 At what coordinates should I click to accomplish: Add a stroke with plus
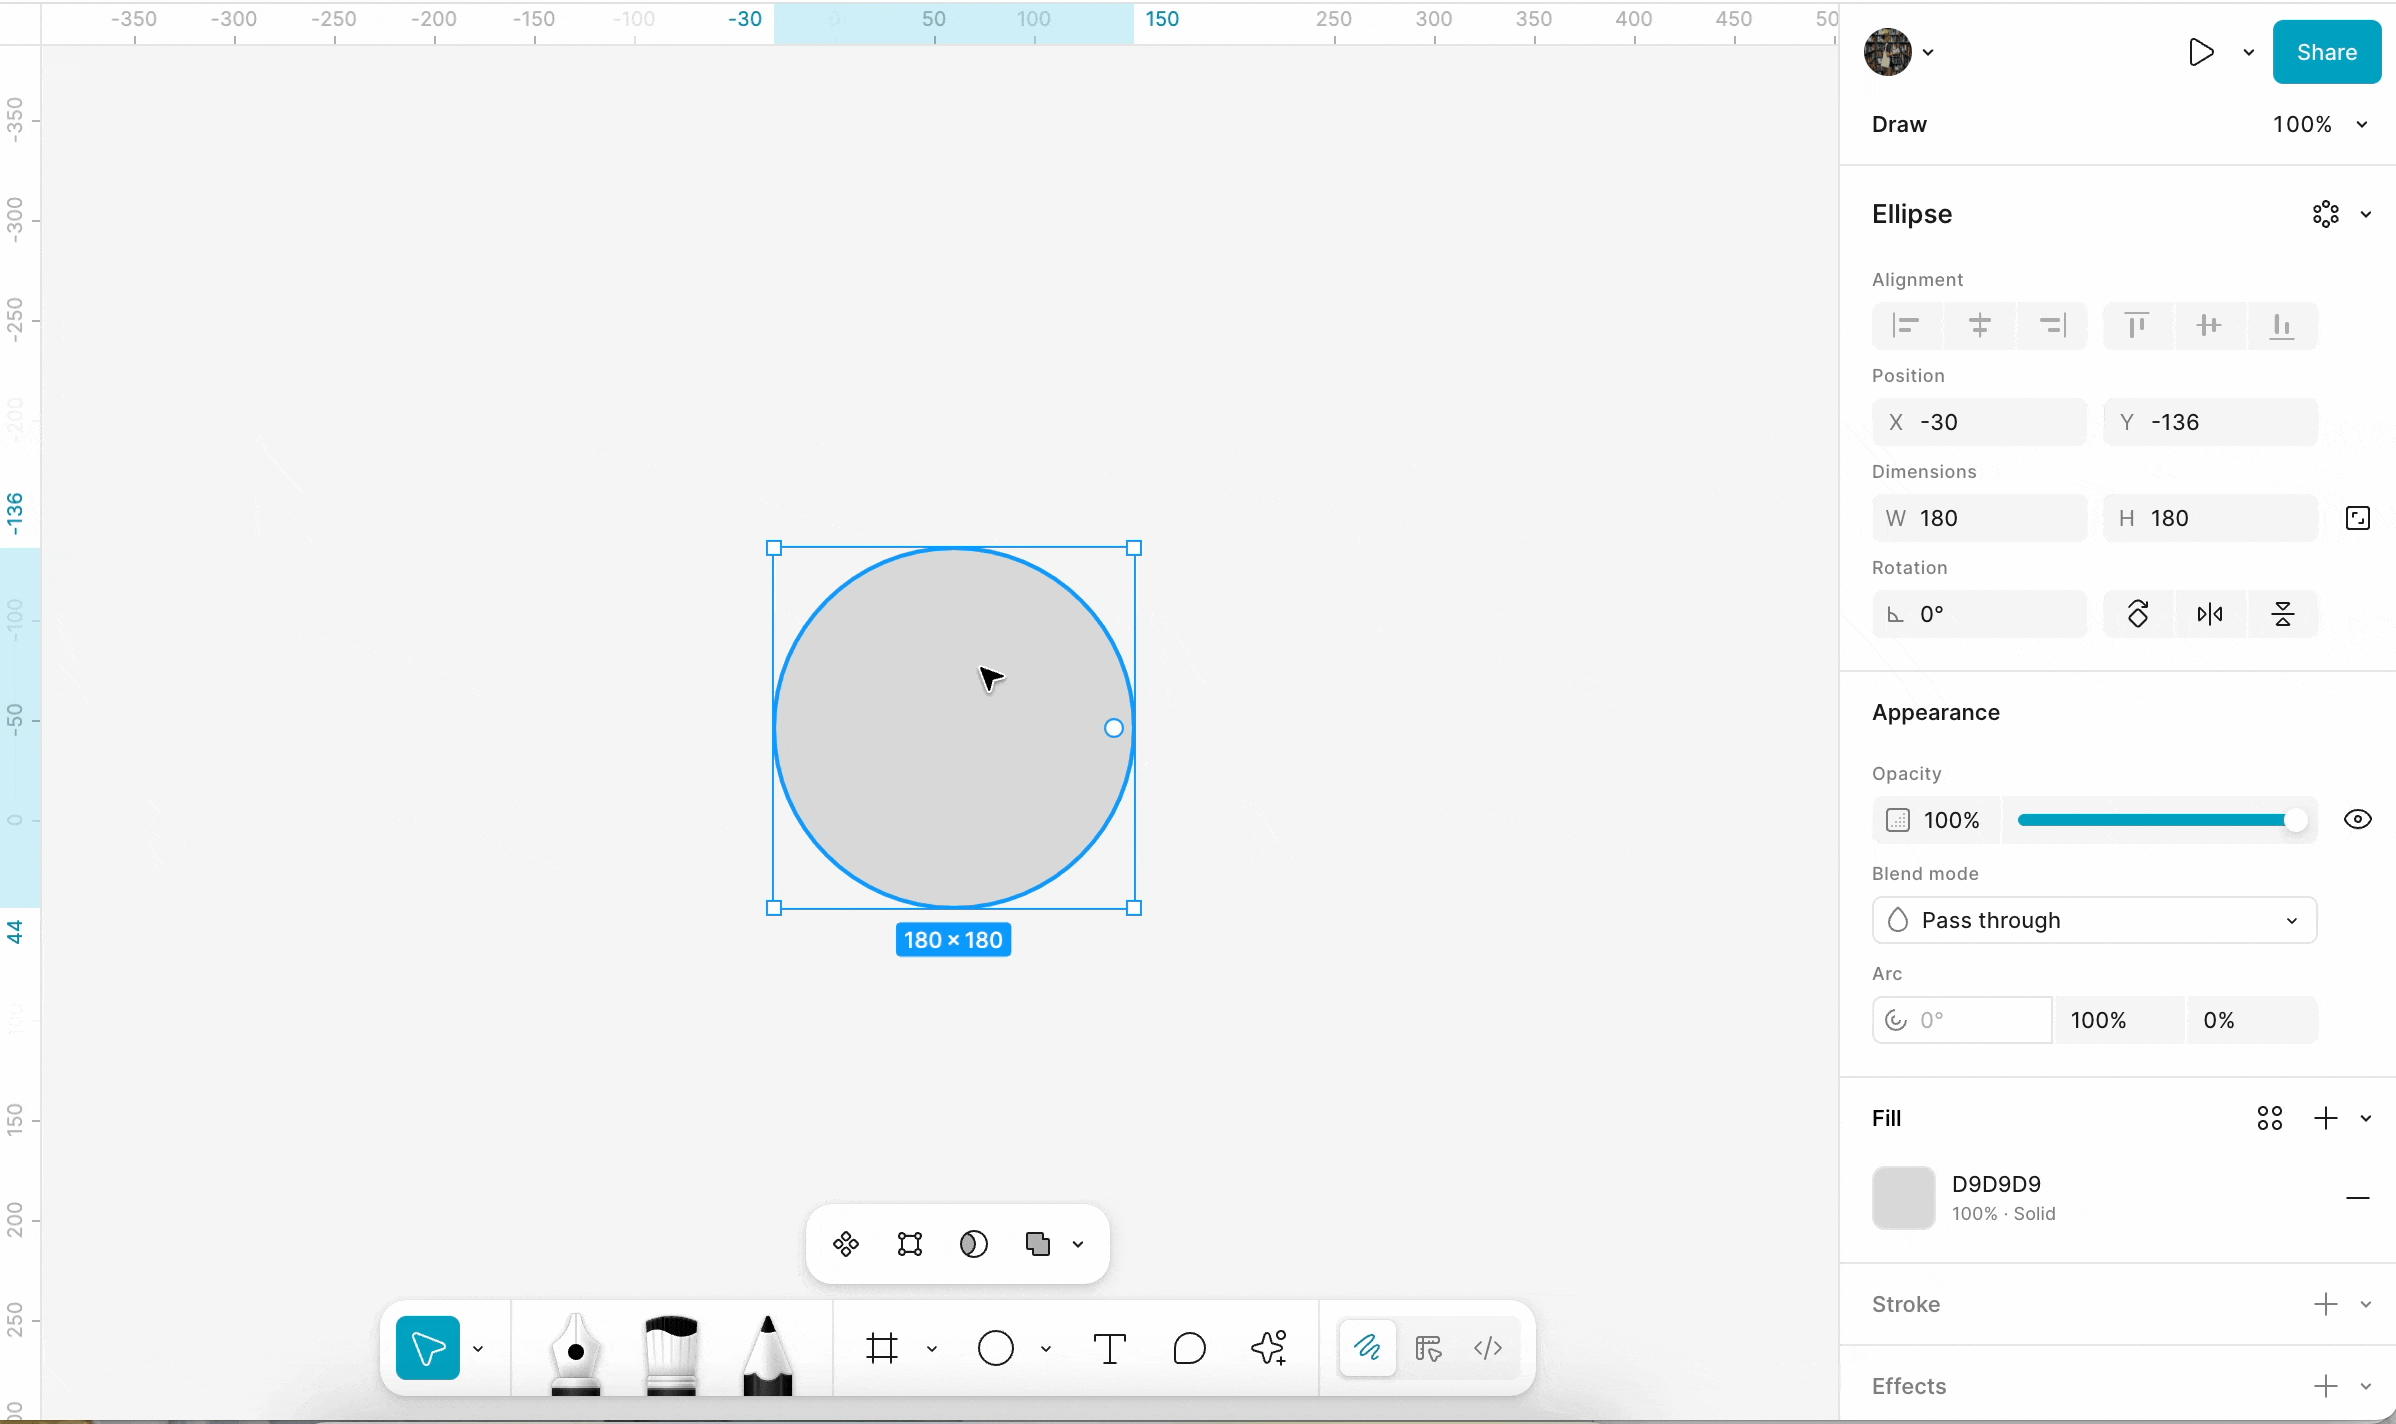[x=2326, y=1304]
